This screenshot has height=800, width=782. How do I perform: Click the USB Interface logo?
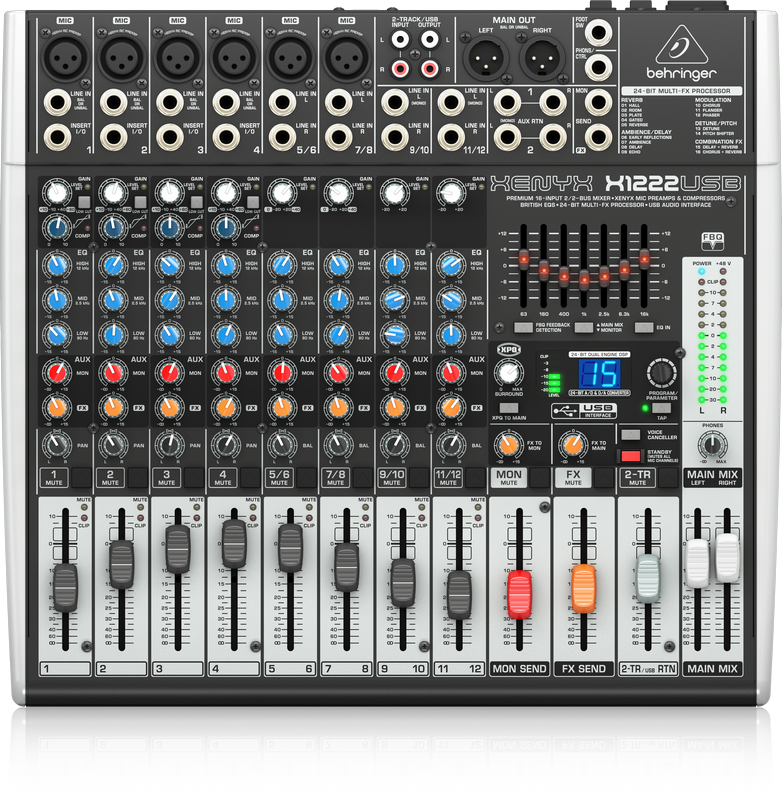point(584,411)
